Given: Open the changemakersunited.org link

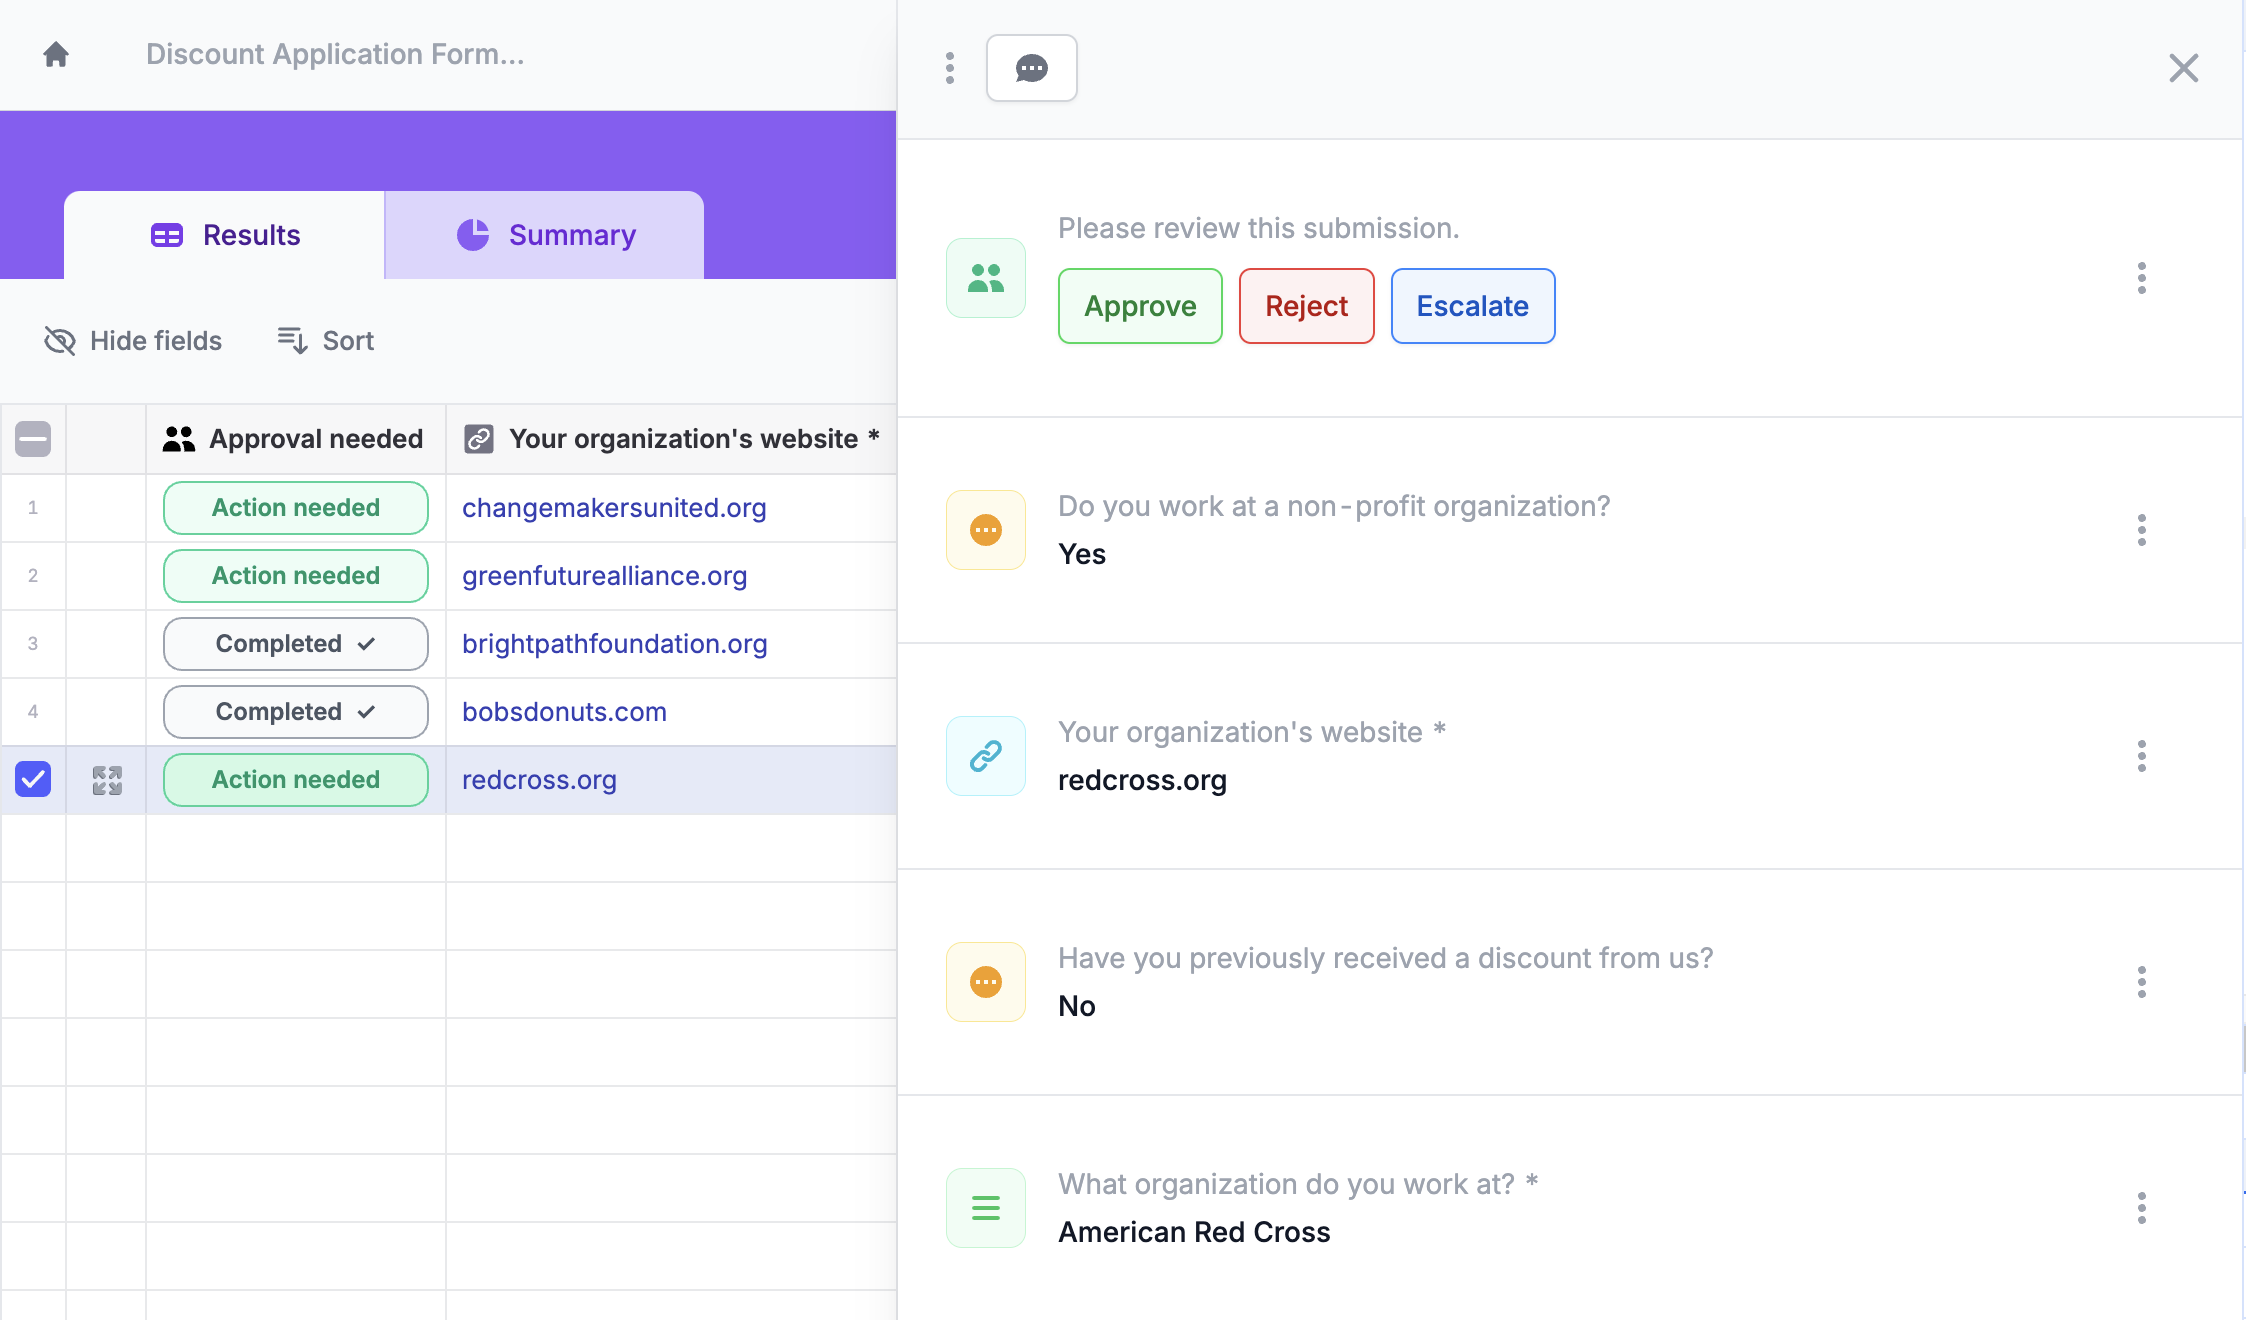Looking at the screenshot, I should (614, 508).
